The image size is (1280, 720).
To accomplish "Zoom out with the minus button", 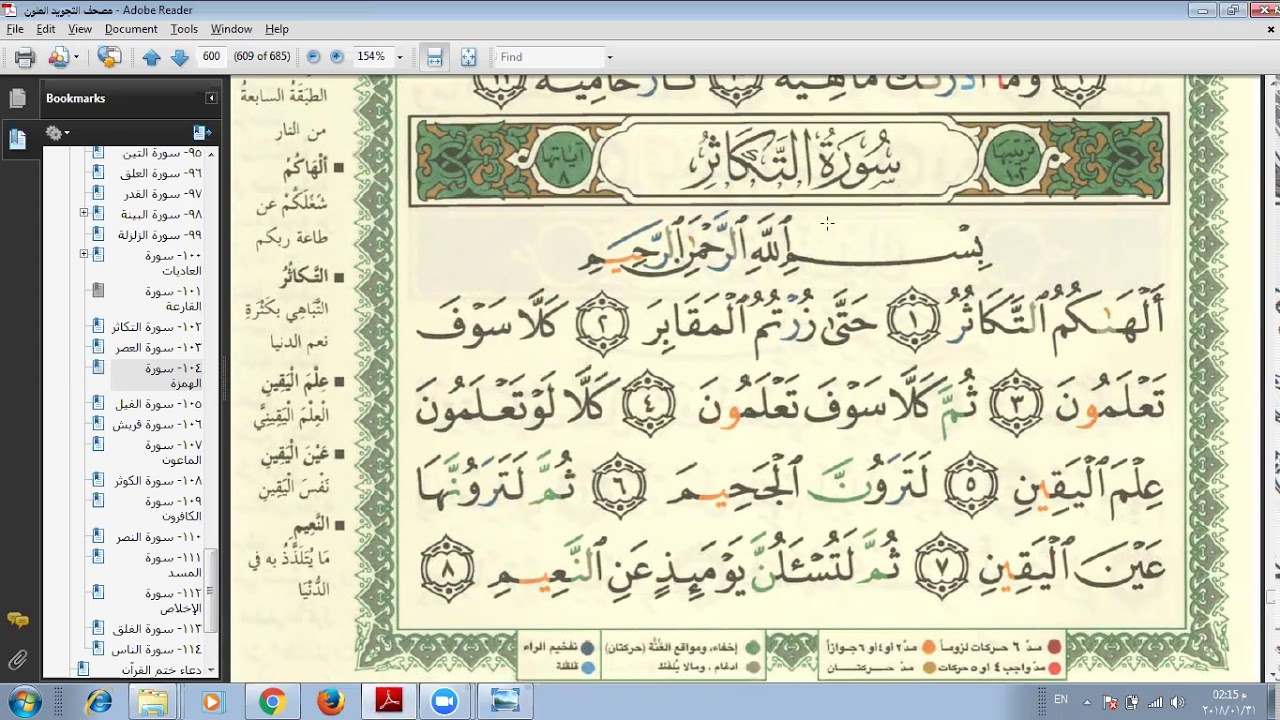I will pyautogui.click(x=313, y=57).
